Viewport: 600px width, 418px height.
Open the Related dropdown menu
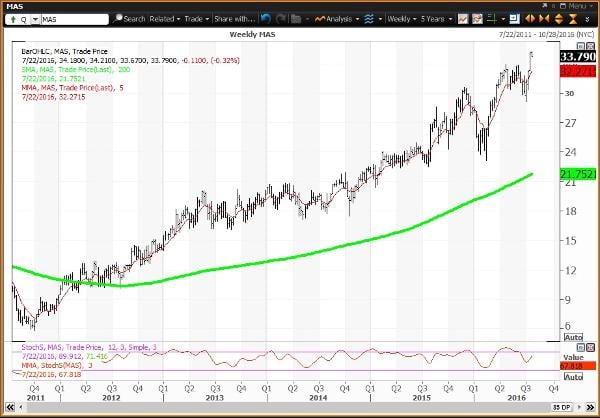tap(162, 19)
